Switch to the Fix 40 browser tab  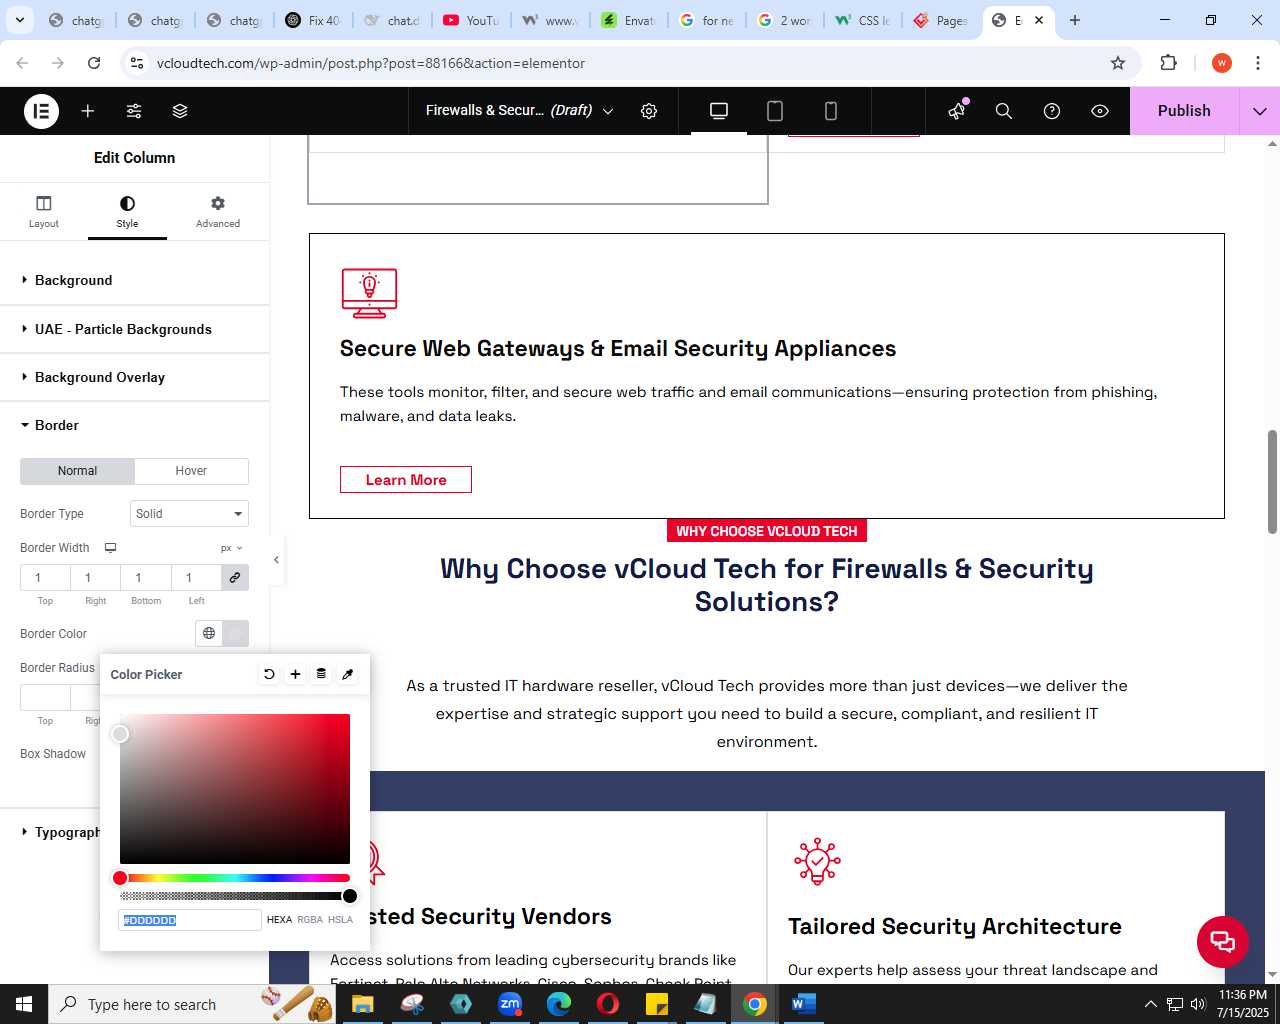point(313,20)
